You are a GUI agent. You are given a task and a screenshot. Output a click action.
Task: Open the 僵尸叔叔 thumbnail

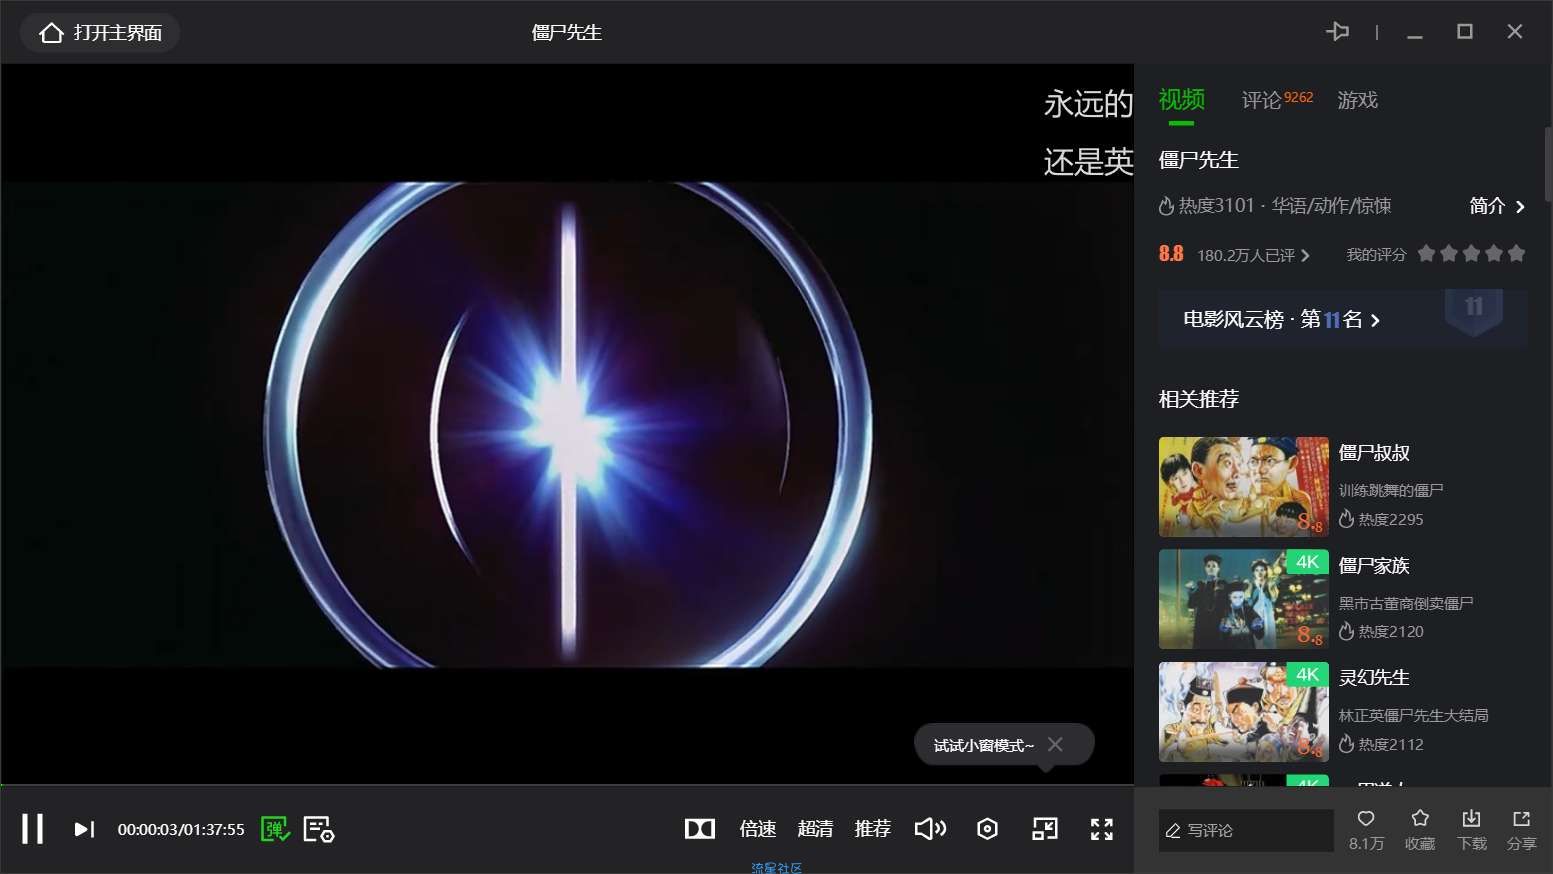(x=1244, y=487)
